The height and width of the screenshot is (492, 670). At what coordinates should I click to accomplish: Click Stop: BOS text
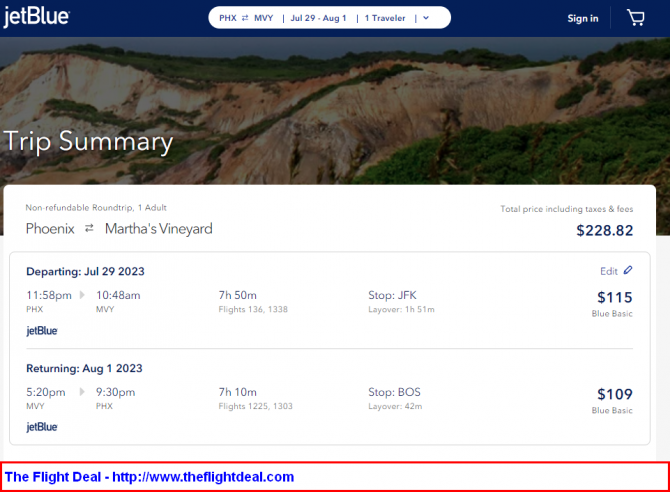394,392
